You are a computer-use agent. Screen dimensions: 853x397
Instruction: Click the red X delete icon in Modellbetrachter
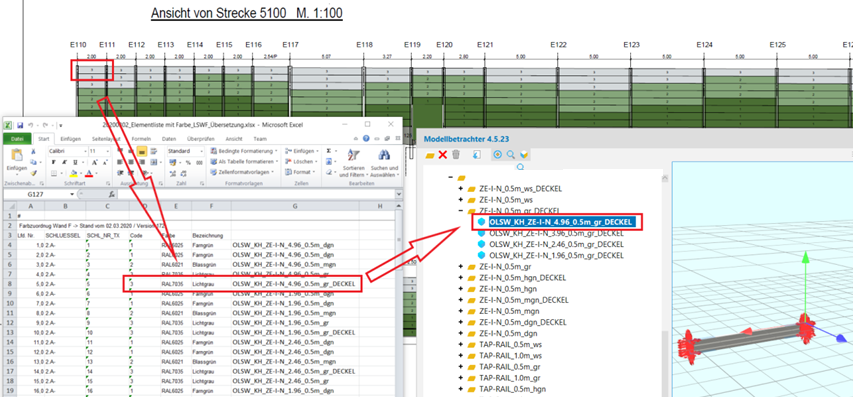[x=443, y=155]
